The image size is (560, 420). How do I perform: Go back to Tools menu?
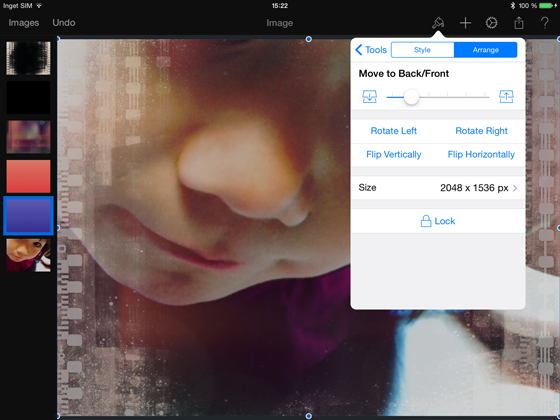pyautogui.click(x=371, y=50)
